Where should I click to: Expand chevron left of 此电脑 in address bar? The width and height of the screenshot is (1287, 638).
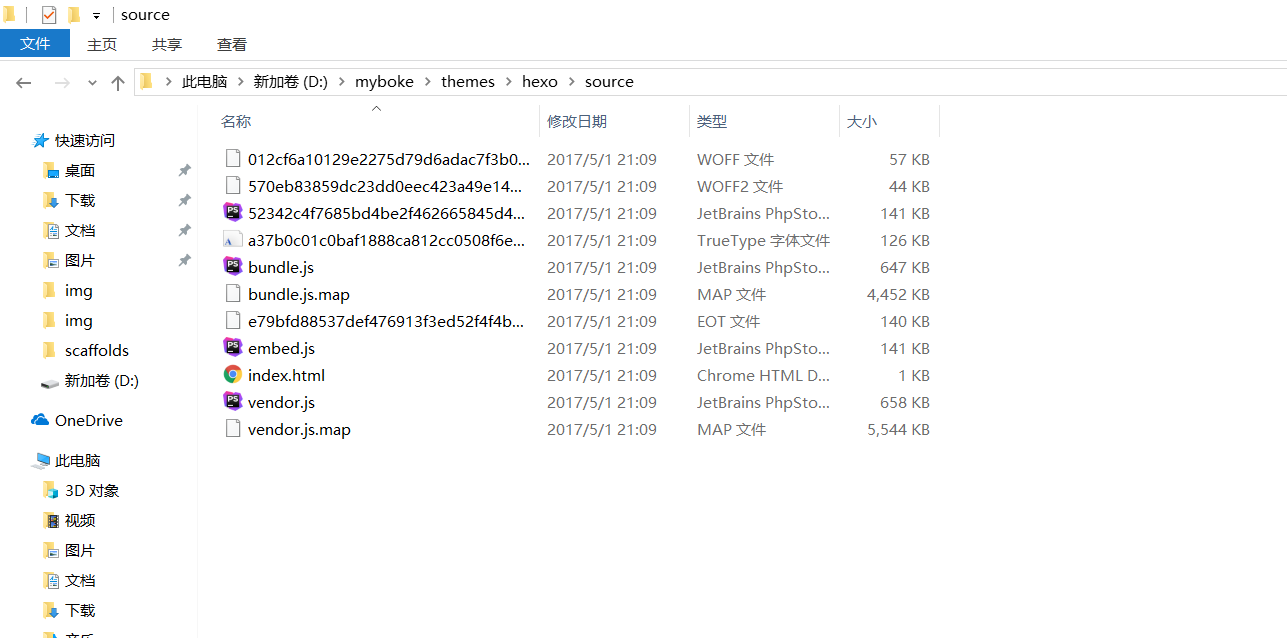(167, 82)
